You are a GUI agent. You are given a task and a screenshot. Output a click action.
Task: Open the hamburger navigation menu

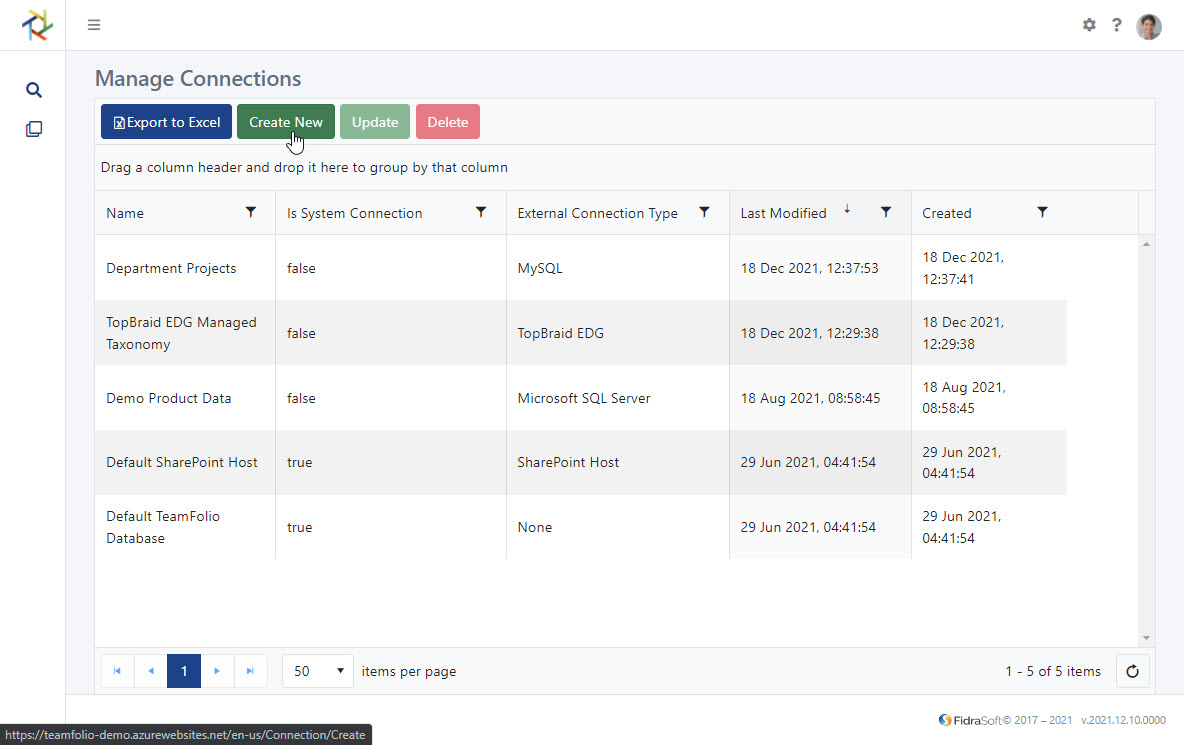click(x=93, y=24)
